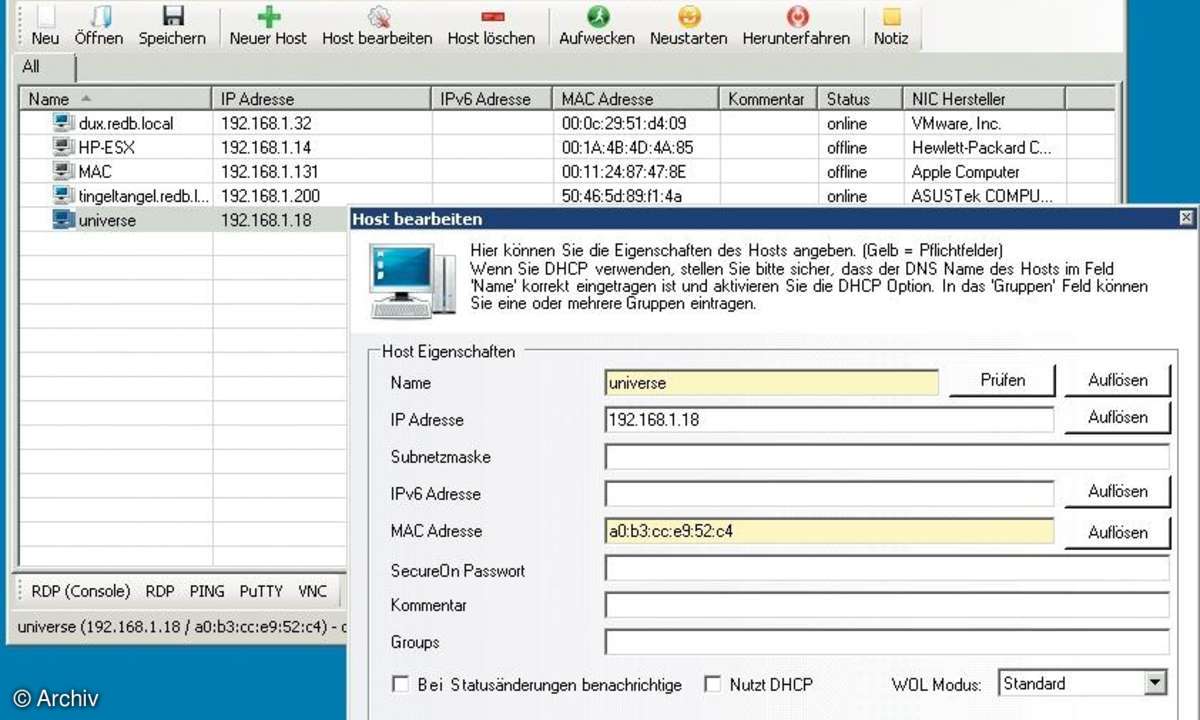This screenshot has height=720, width=1200.
Task: Focus the MAC Adresse input field
Action: [x=829, y=530]
